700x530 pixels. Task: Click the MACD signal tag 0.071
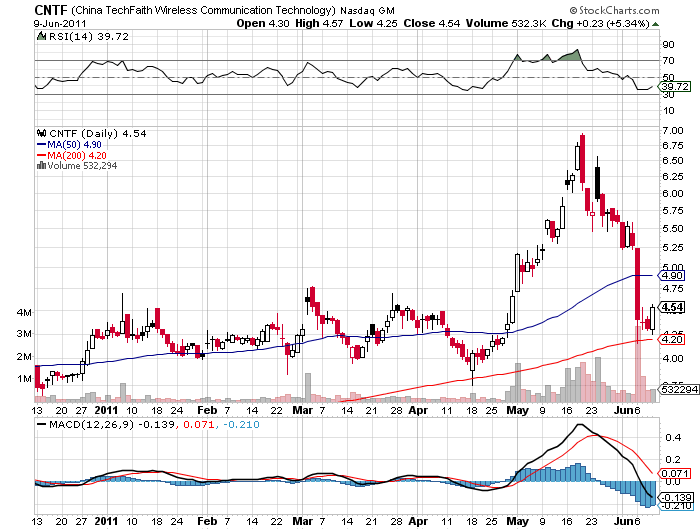pyautogui.click(x=675, y=473)
